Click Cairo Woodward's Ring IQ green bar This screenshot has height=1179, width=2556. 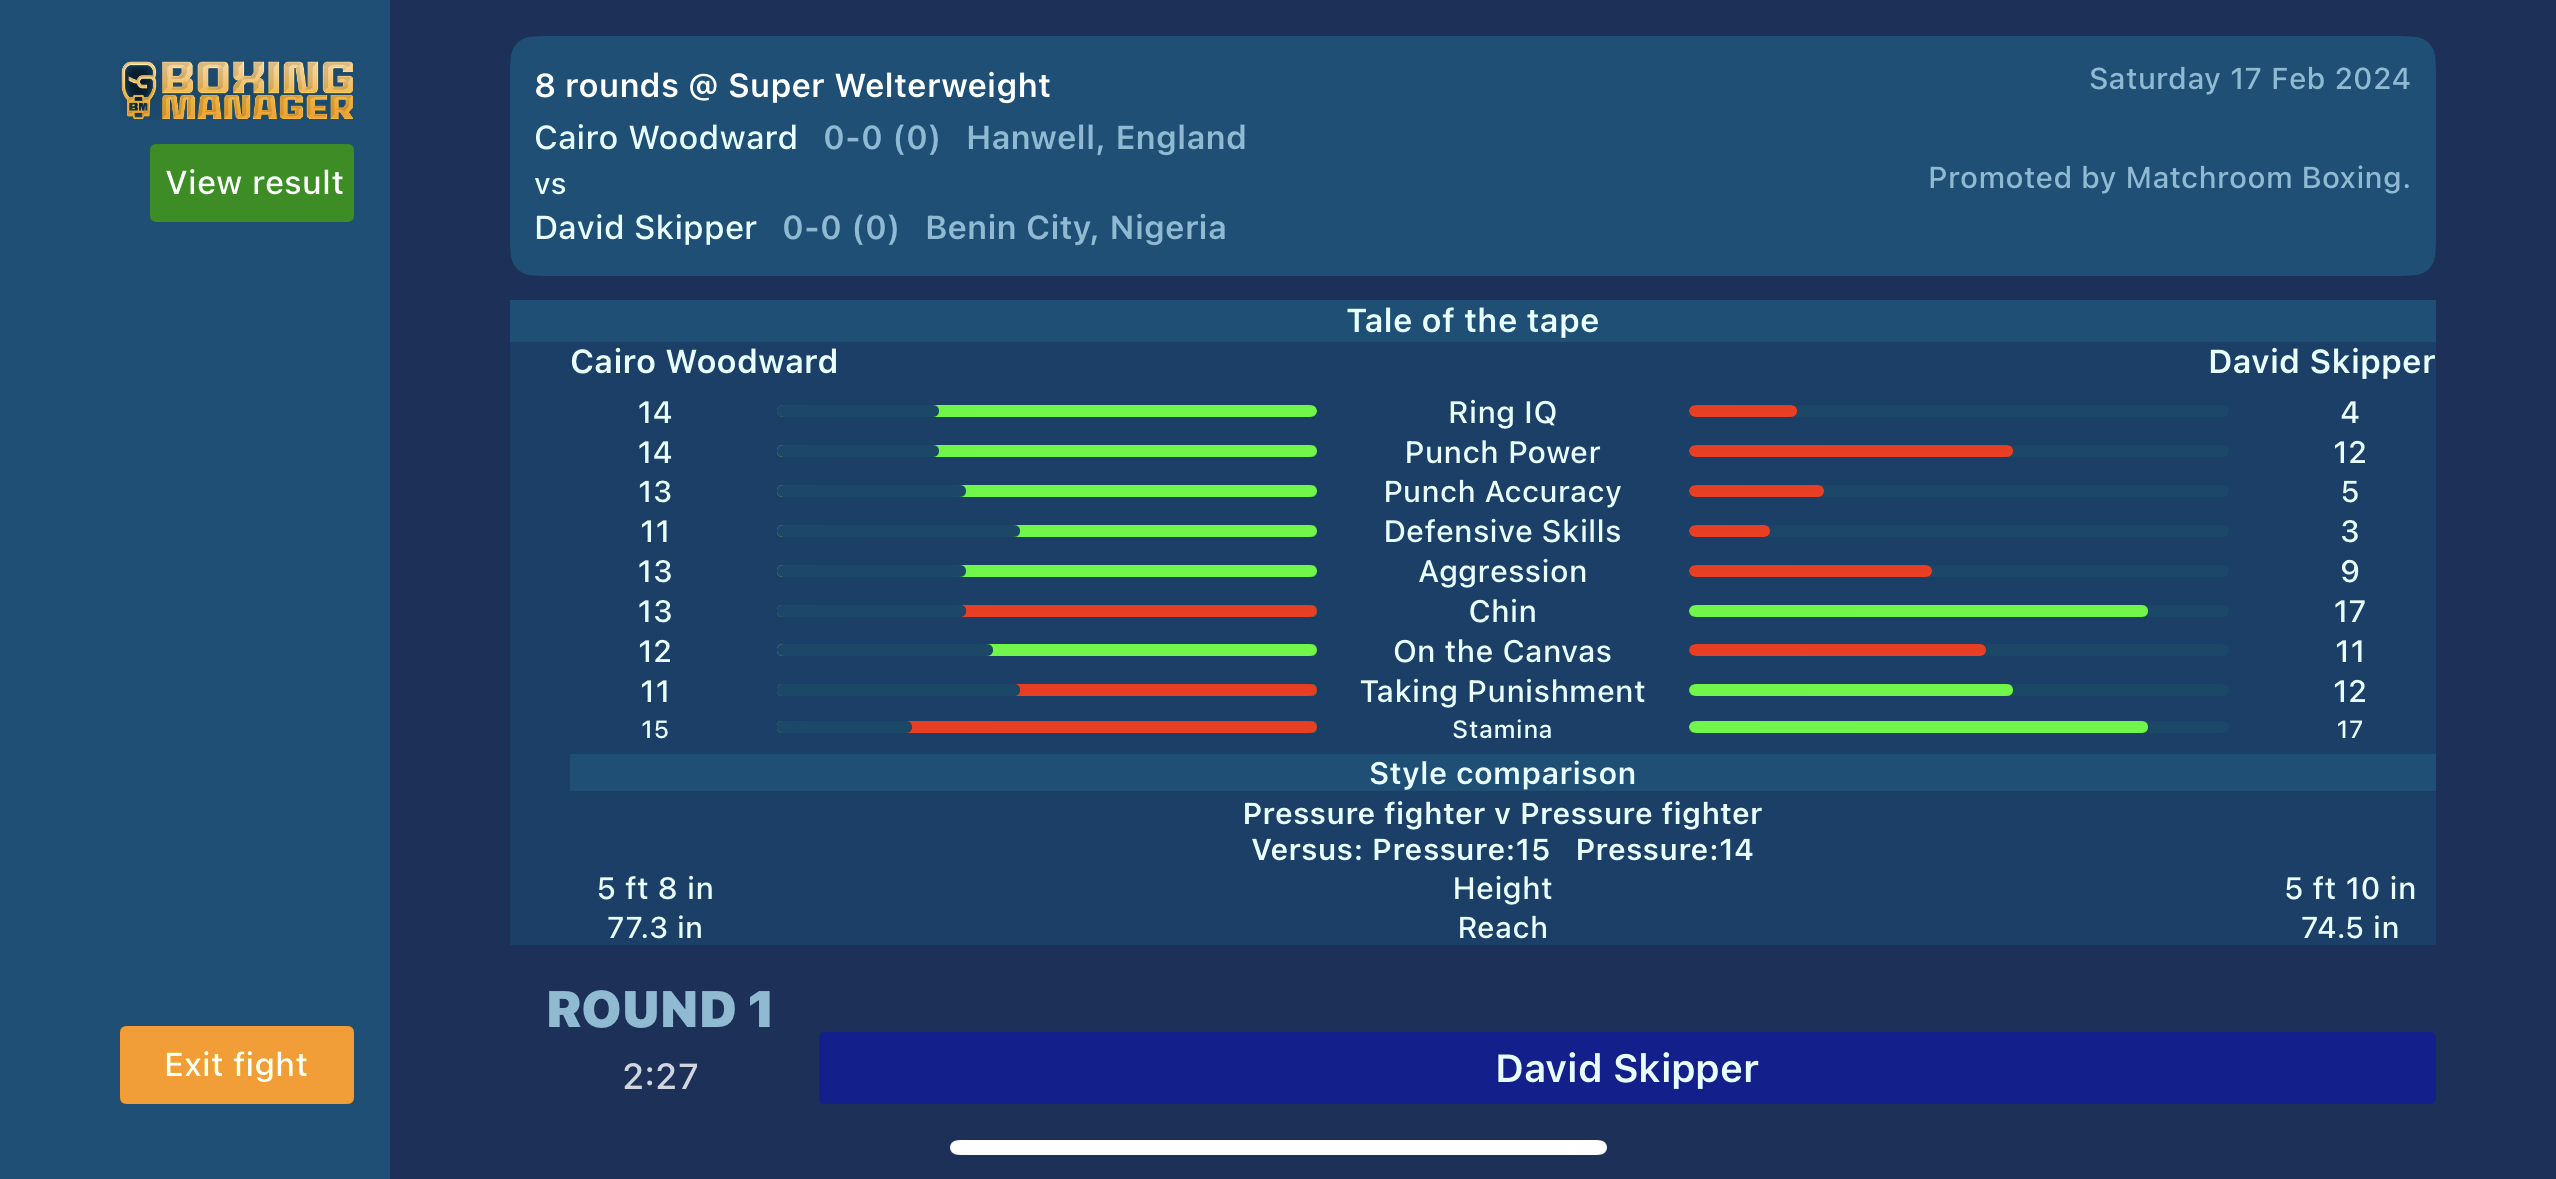tap(1126, 411)
